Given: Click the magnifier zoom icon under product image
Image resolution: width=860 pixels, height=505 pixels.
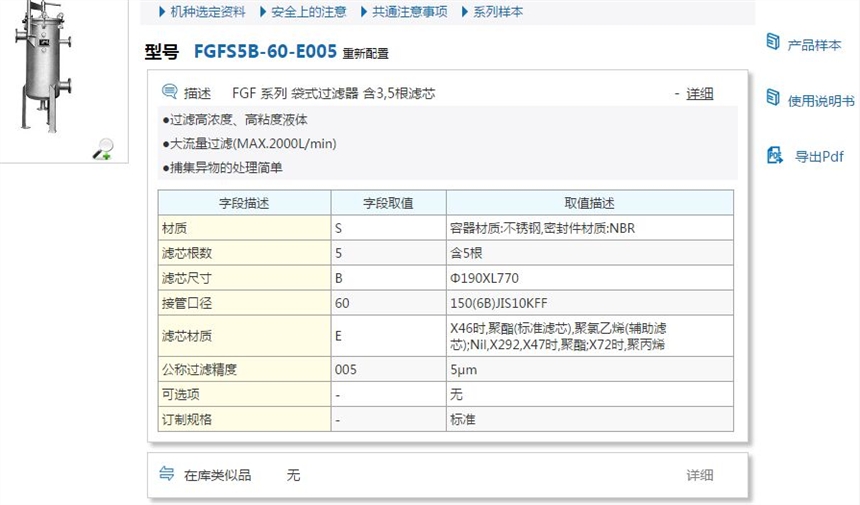Looking at the screenshot, I should 103,149.
